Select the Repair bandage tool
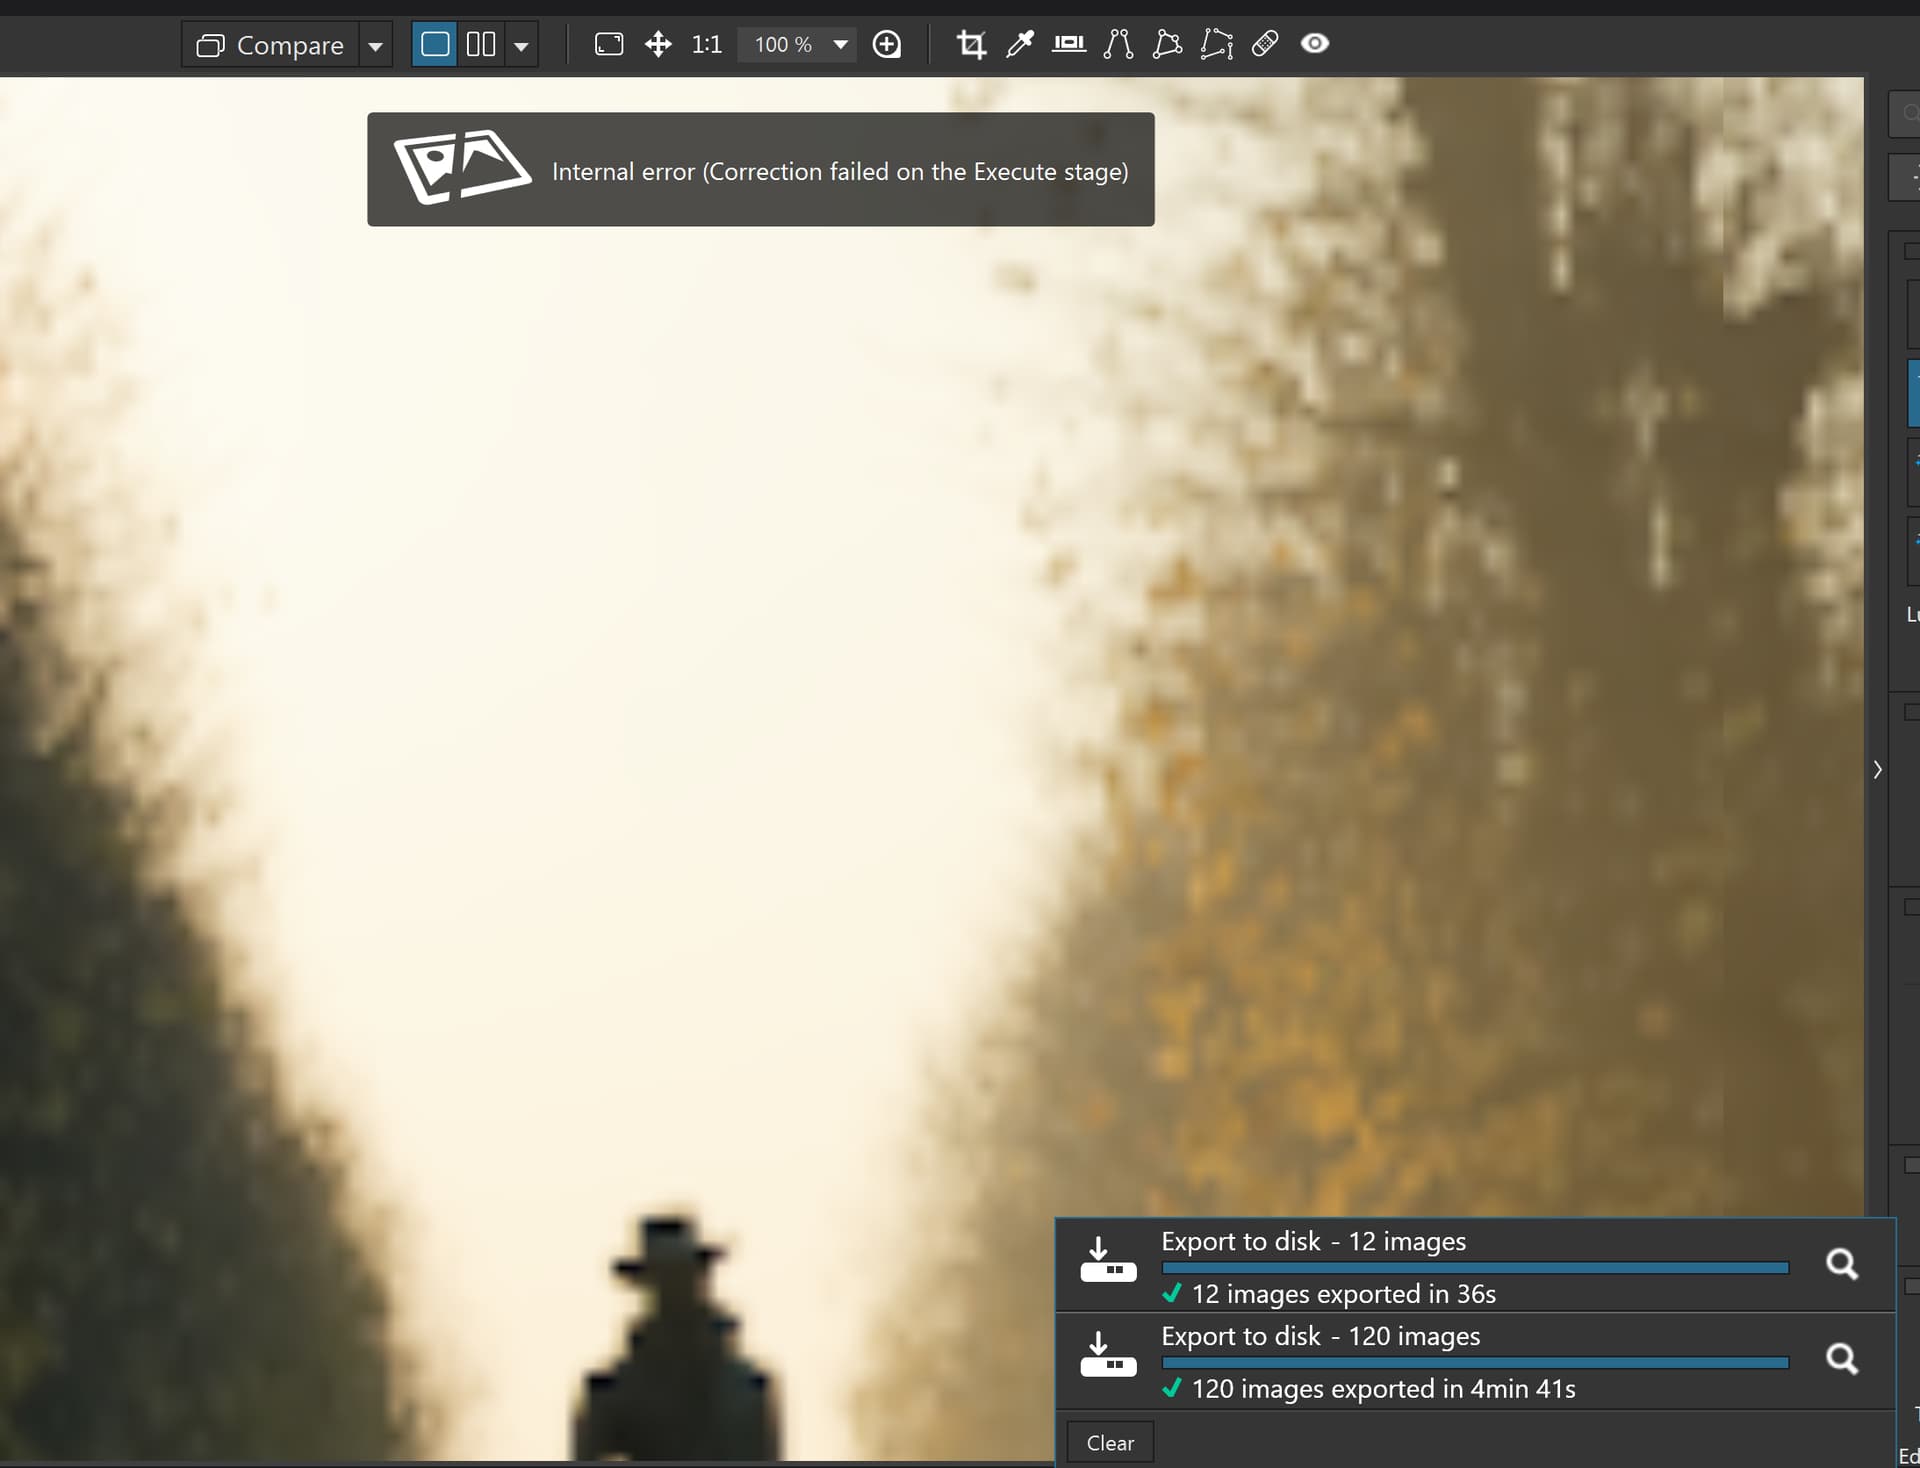The image size is (1920, 1468). click(1265, 44)
